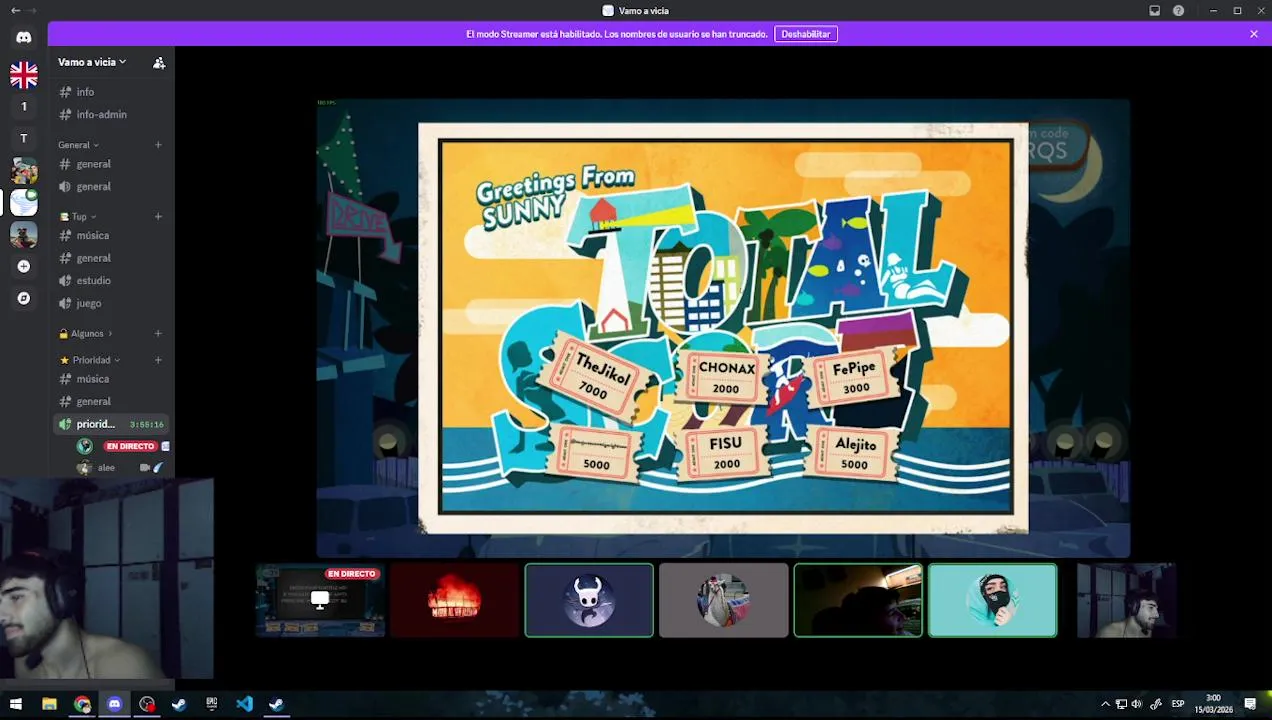Click the EN DIRECTO badge in channel list
This screenshot has height=720, width=1272.
[131, 446]
